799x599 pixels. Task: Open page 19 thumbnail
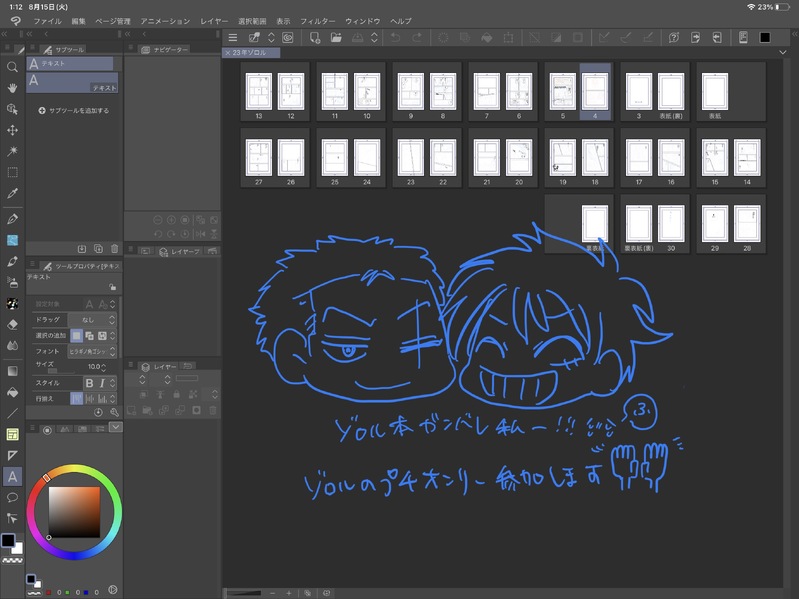click(563, 158)
